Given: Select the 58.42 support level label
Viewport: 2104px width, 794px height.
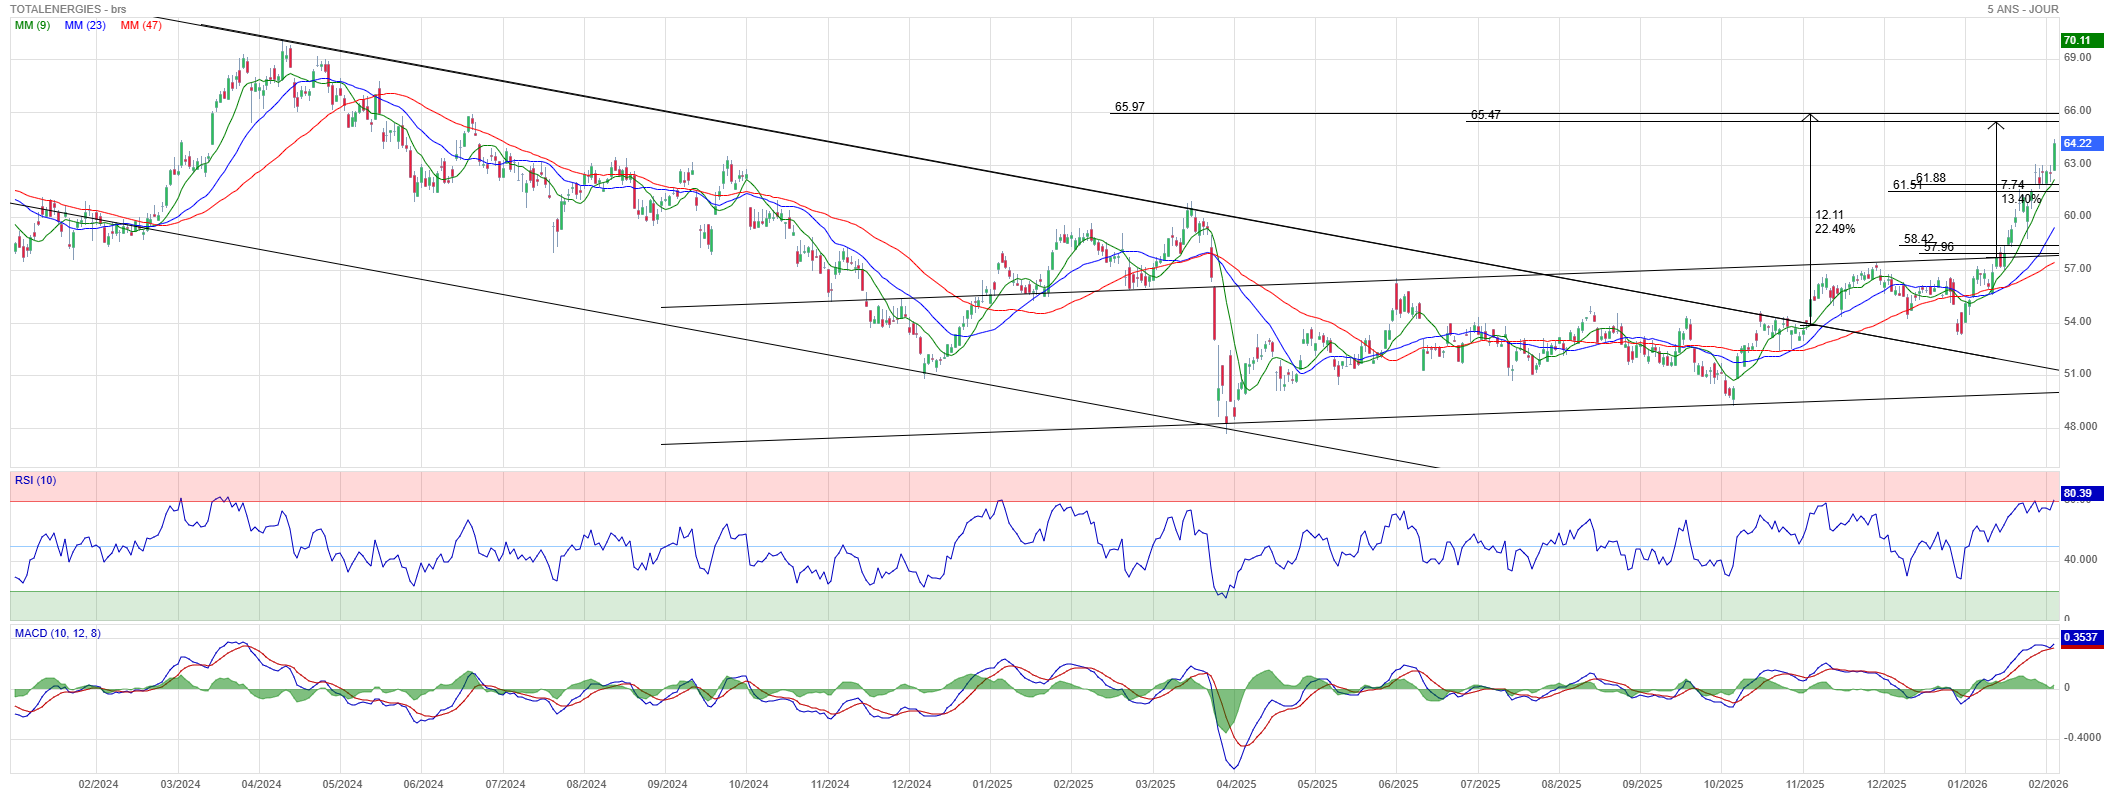Looking at the screenshot, I should (x=1918, y=239).
